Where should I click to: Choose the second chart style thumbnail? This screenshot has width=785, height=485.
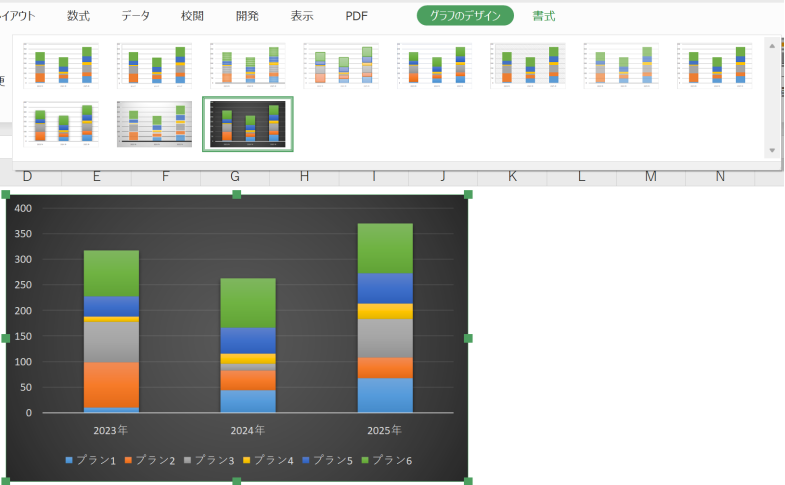tap(154, 66)
